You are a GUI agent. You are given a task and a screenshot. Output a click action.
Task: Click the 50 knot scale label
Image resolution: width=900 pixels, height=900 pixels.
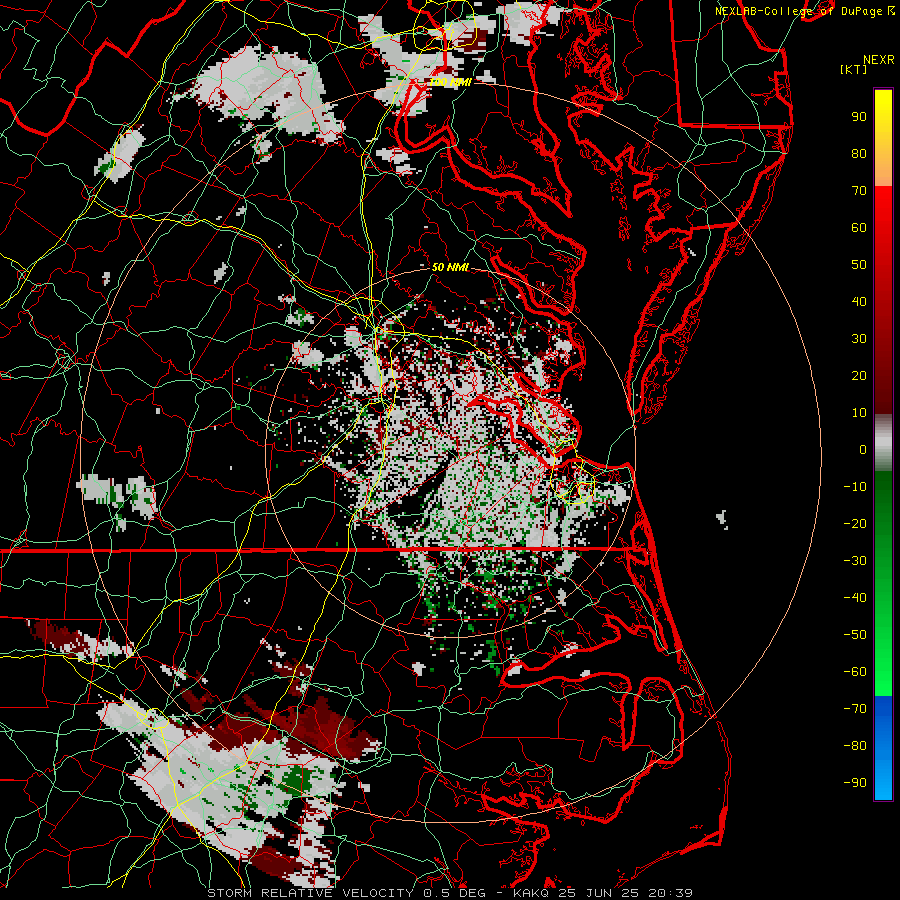[859, 265]
